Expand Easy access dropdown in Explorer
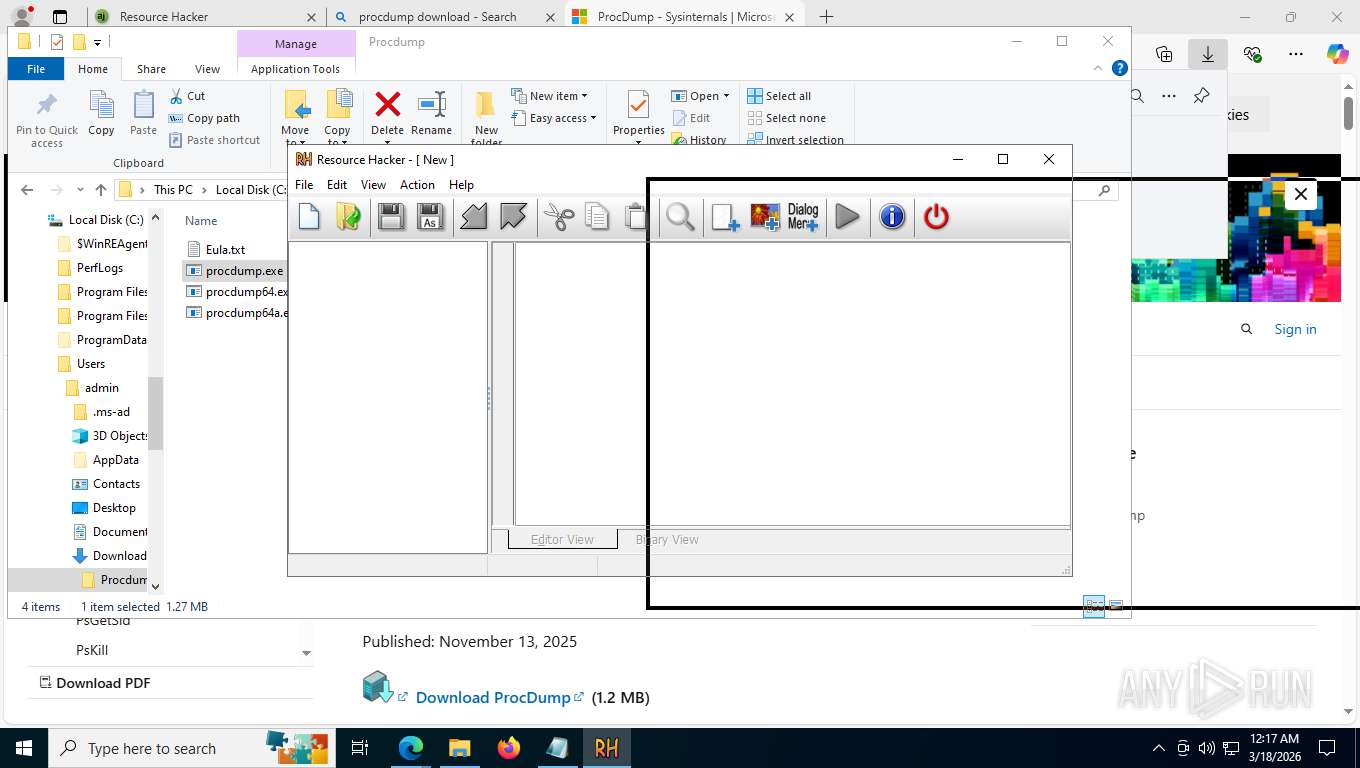1360x768 pixels. click(x=554, y=118)
